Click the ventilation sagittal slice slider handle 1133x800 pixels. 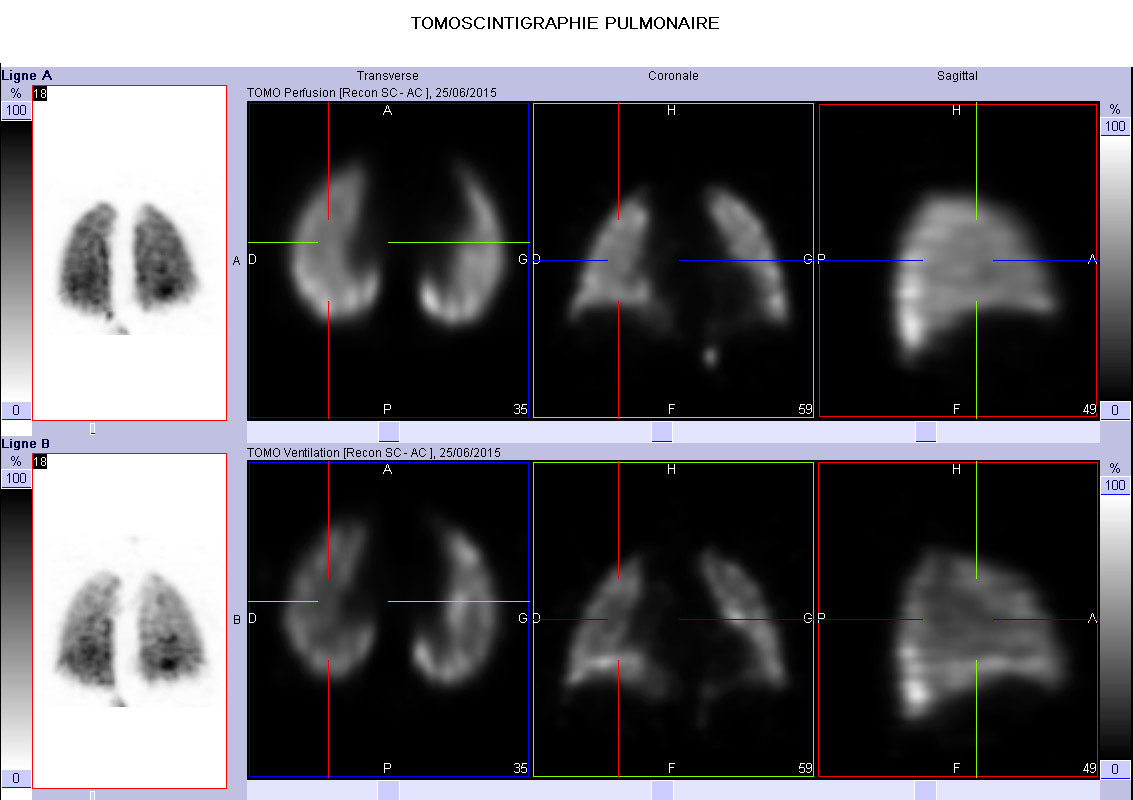point(926,791)
